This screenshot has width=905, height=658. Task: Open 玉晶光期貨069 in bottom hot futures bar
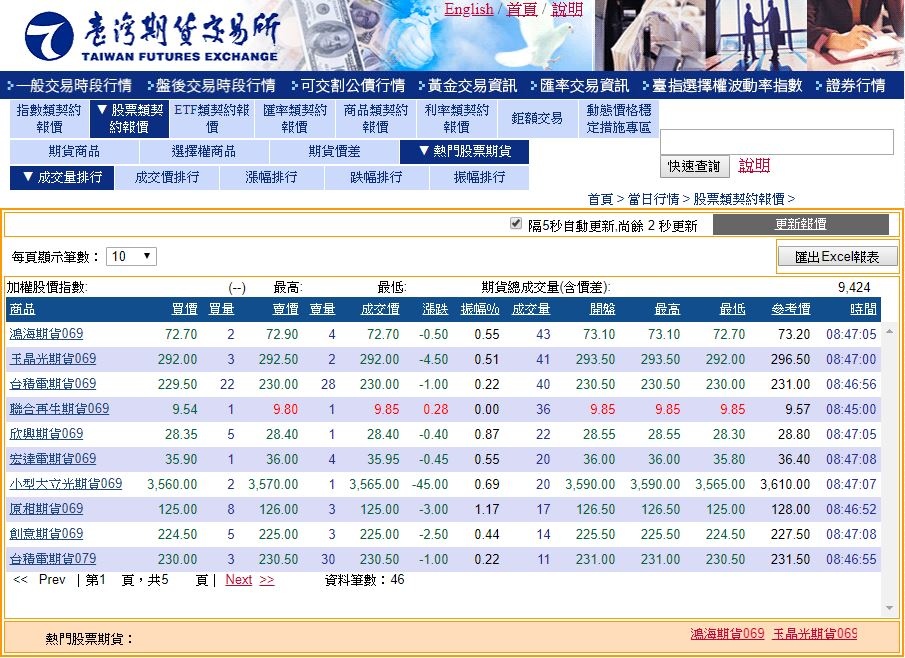(x=815, y=634)
